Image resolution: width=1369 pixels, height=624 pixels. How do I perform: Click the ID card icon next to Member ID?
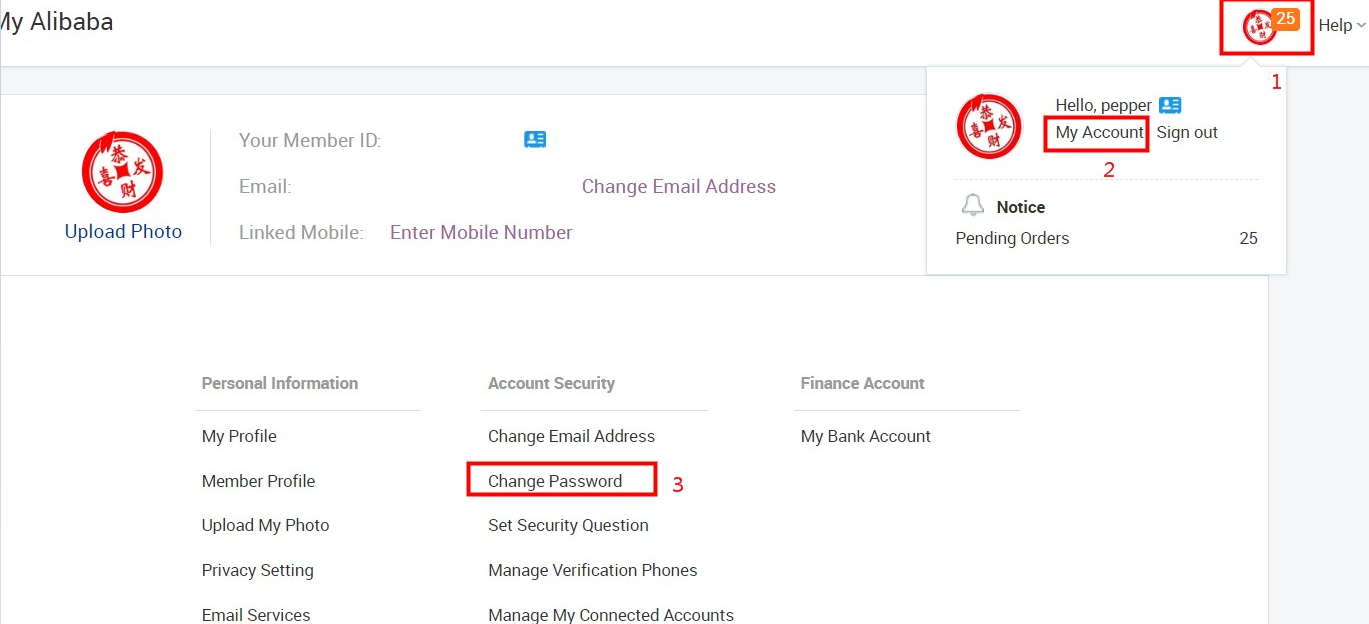pos(535,140)
